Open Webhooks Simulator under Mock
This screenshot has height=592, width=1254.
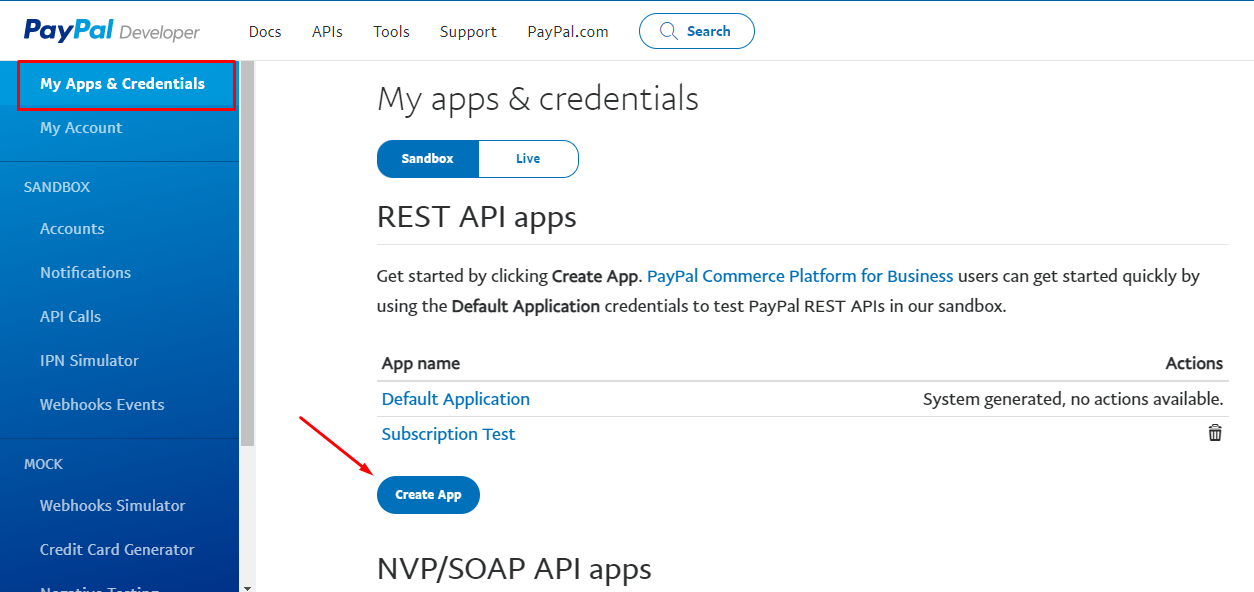click(x=113, y=506)
